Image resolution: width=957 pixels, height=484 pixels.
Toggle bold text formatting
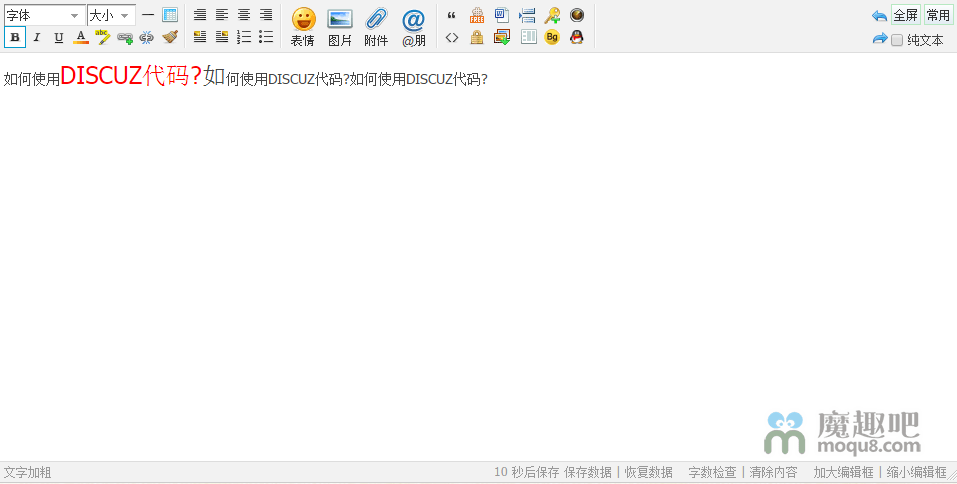coord(15,38)
